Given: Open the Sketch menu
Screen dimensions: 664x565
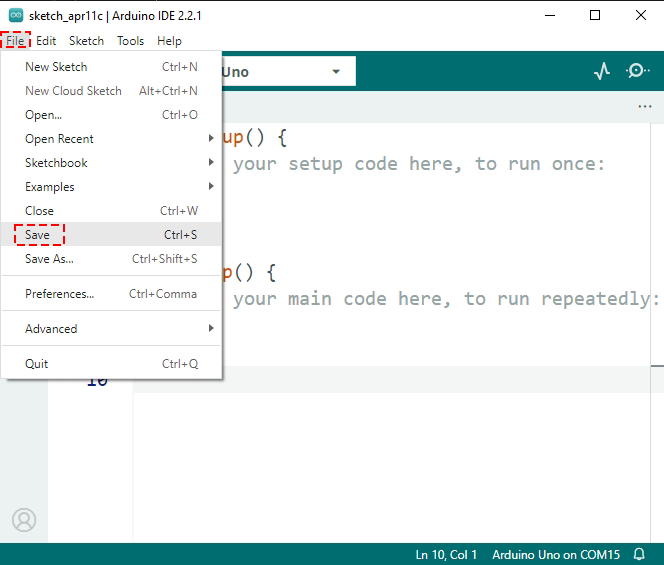Looking at the screenshot, I should click(x=86, y=41).
